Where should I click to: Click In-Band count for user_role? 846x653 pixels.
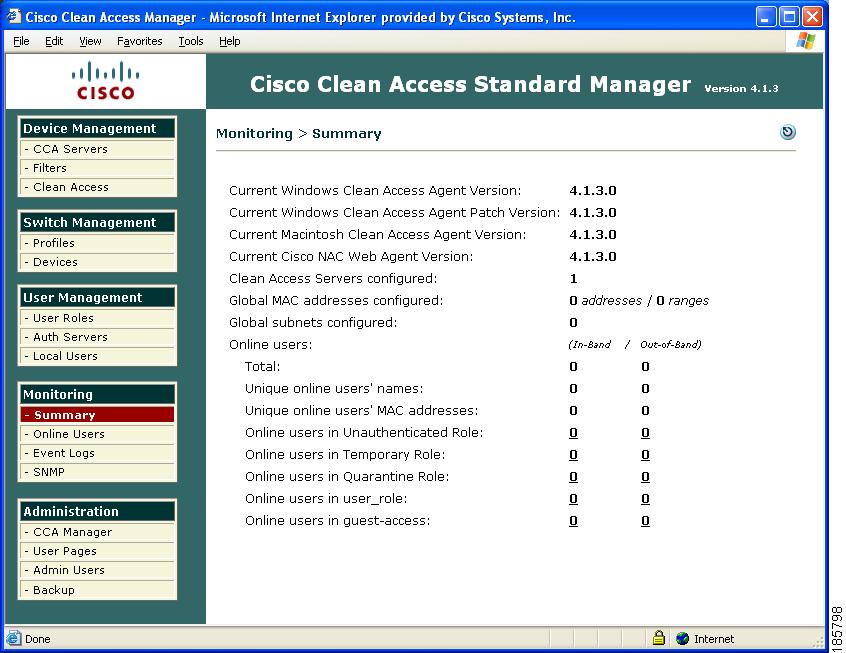coord(574,499)
